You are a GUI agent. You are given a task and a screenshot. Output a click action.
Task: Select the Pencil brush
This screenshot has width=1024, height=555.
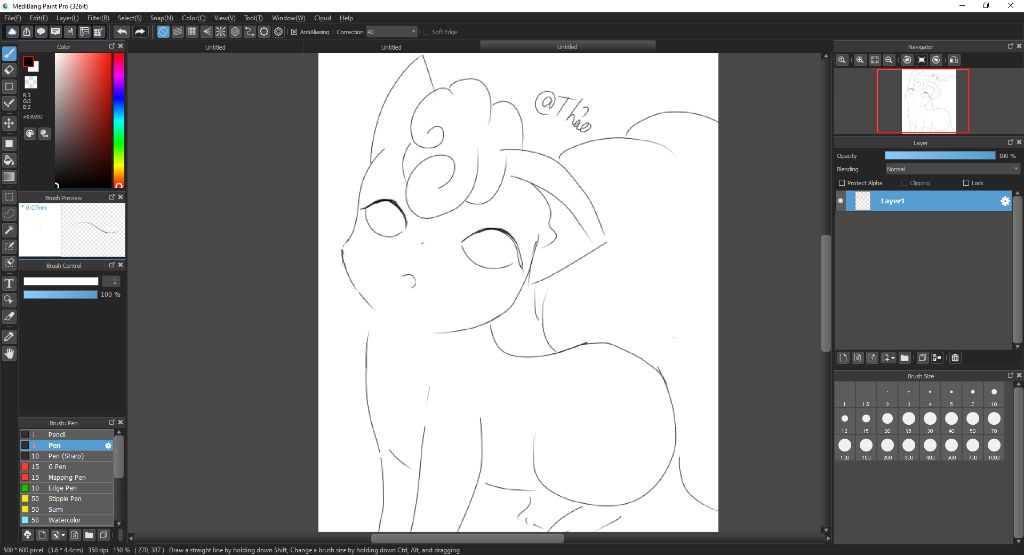point(67,434)
